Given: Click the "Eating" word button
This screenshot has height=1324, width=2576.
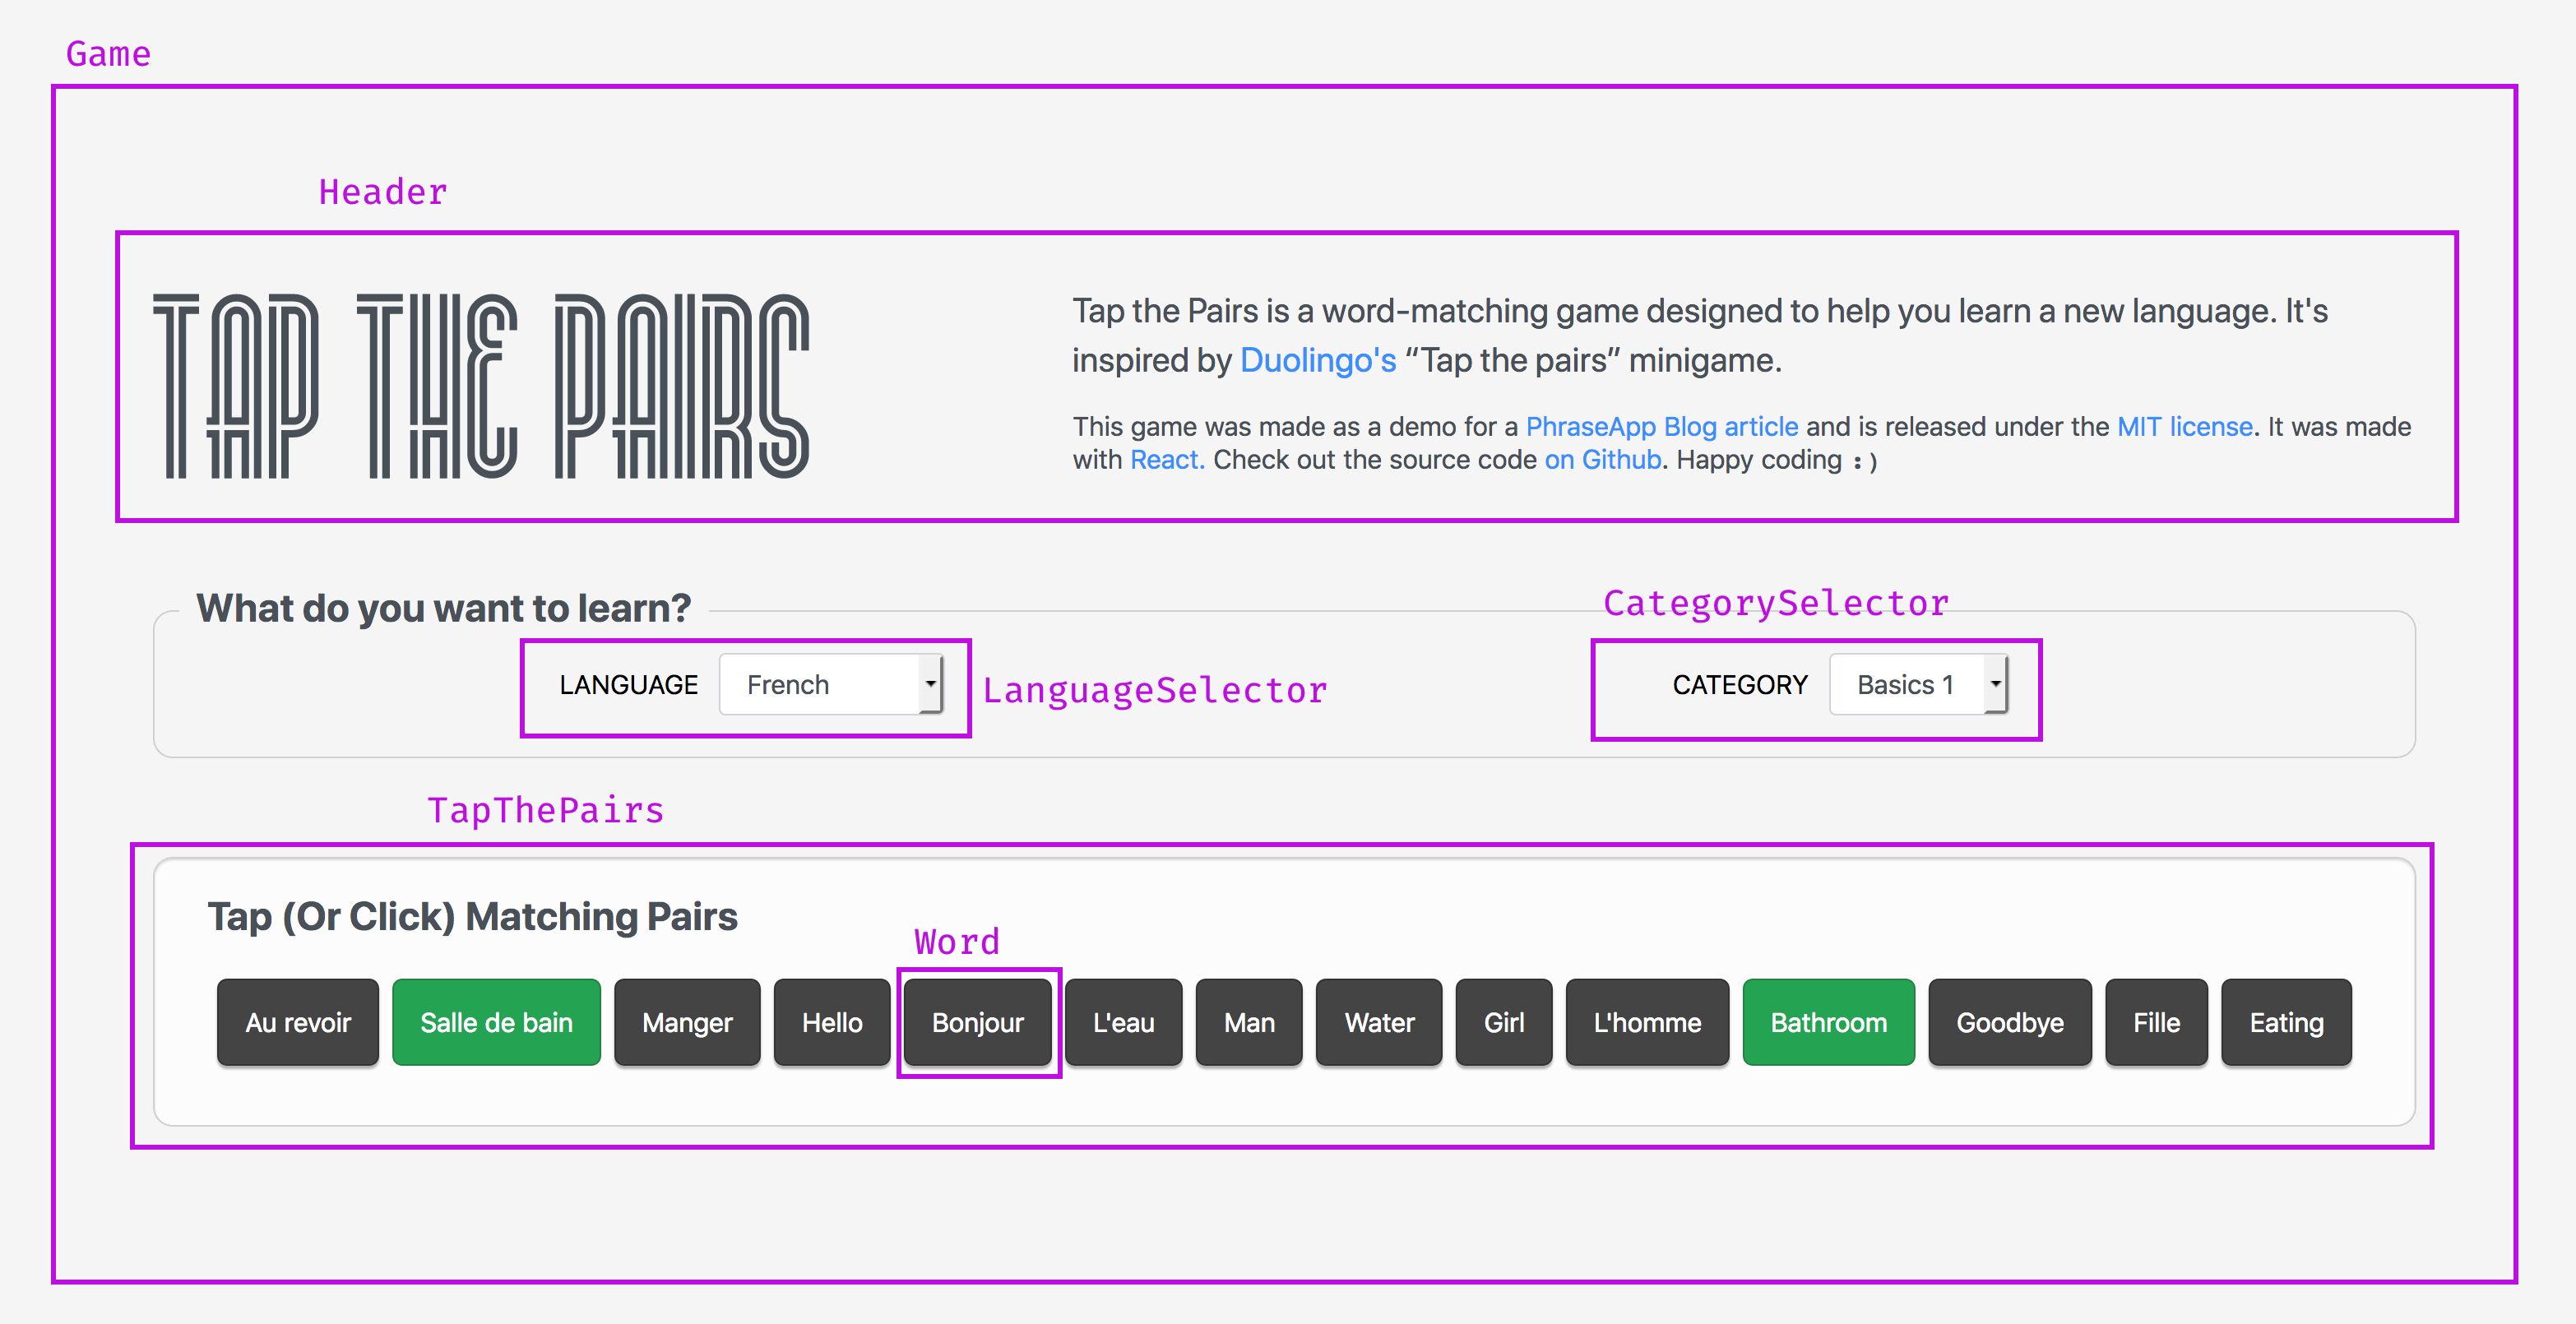Looking at the screenshot, I should pyautogui.click(x=2286, y=1022).
